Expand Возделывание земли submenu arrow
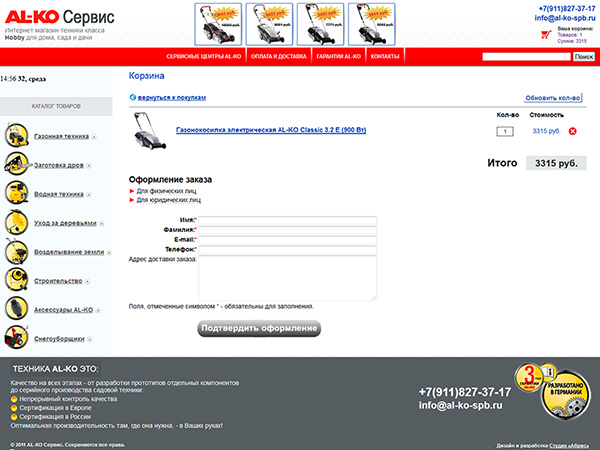 coord(109,253)
